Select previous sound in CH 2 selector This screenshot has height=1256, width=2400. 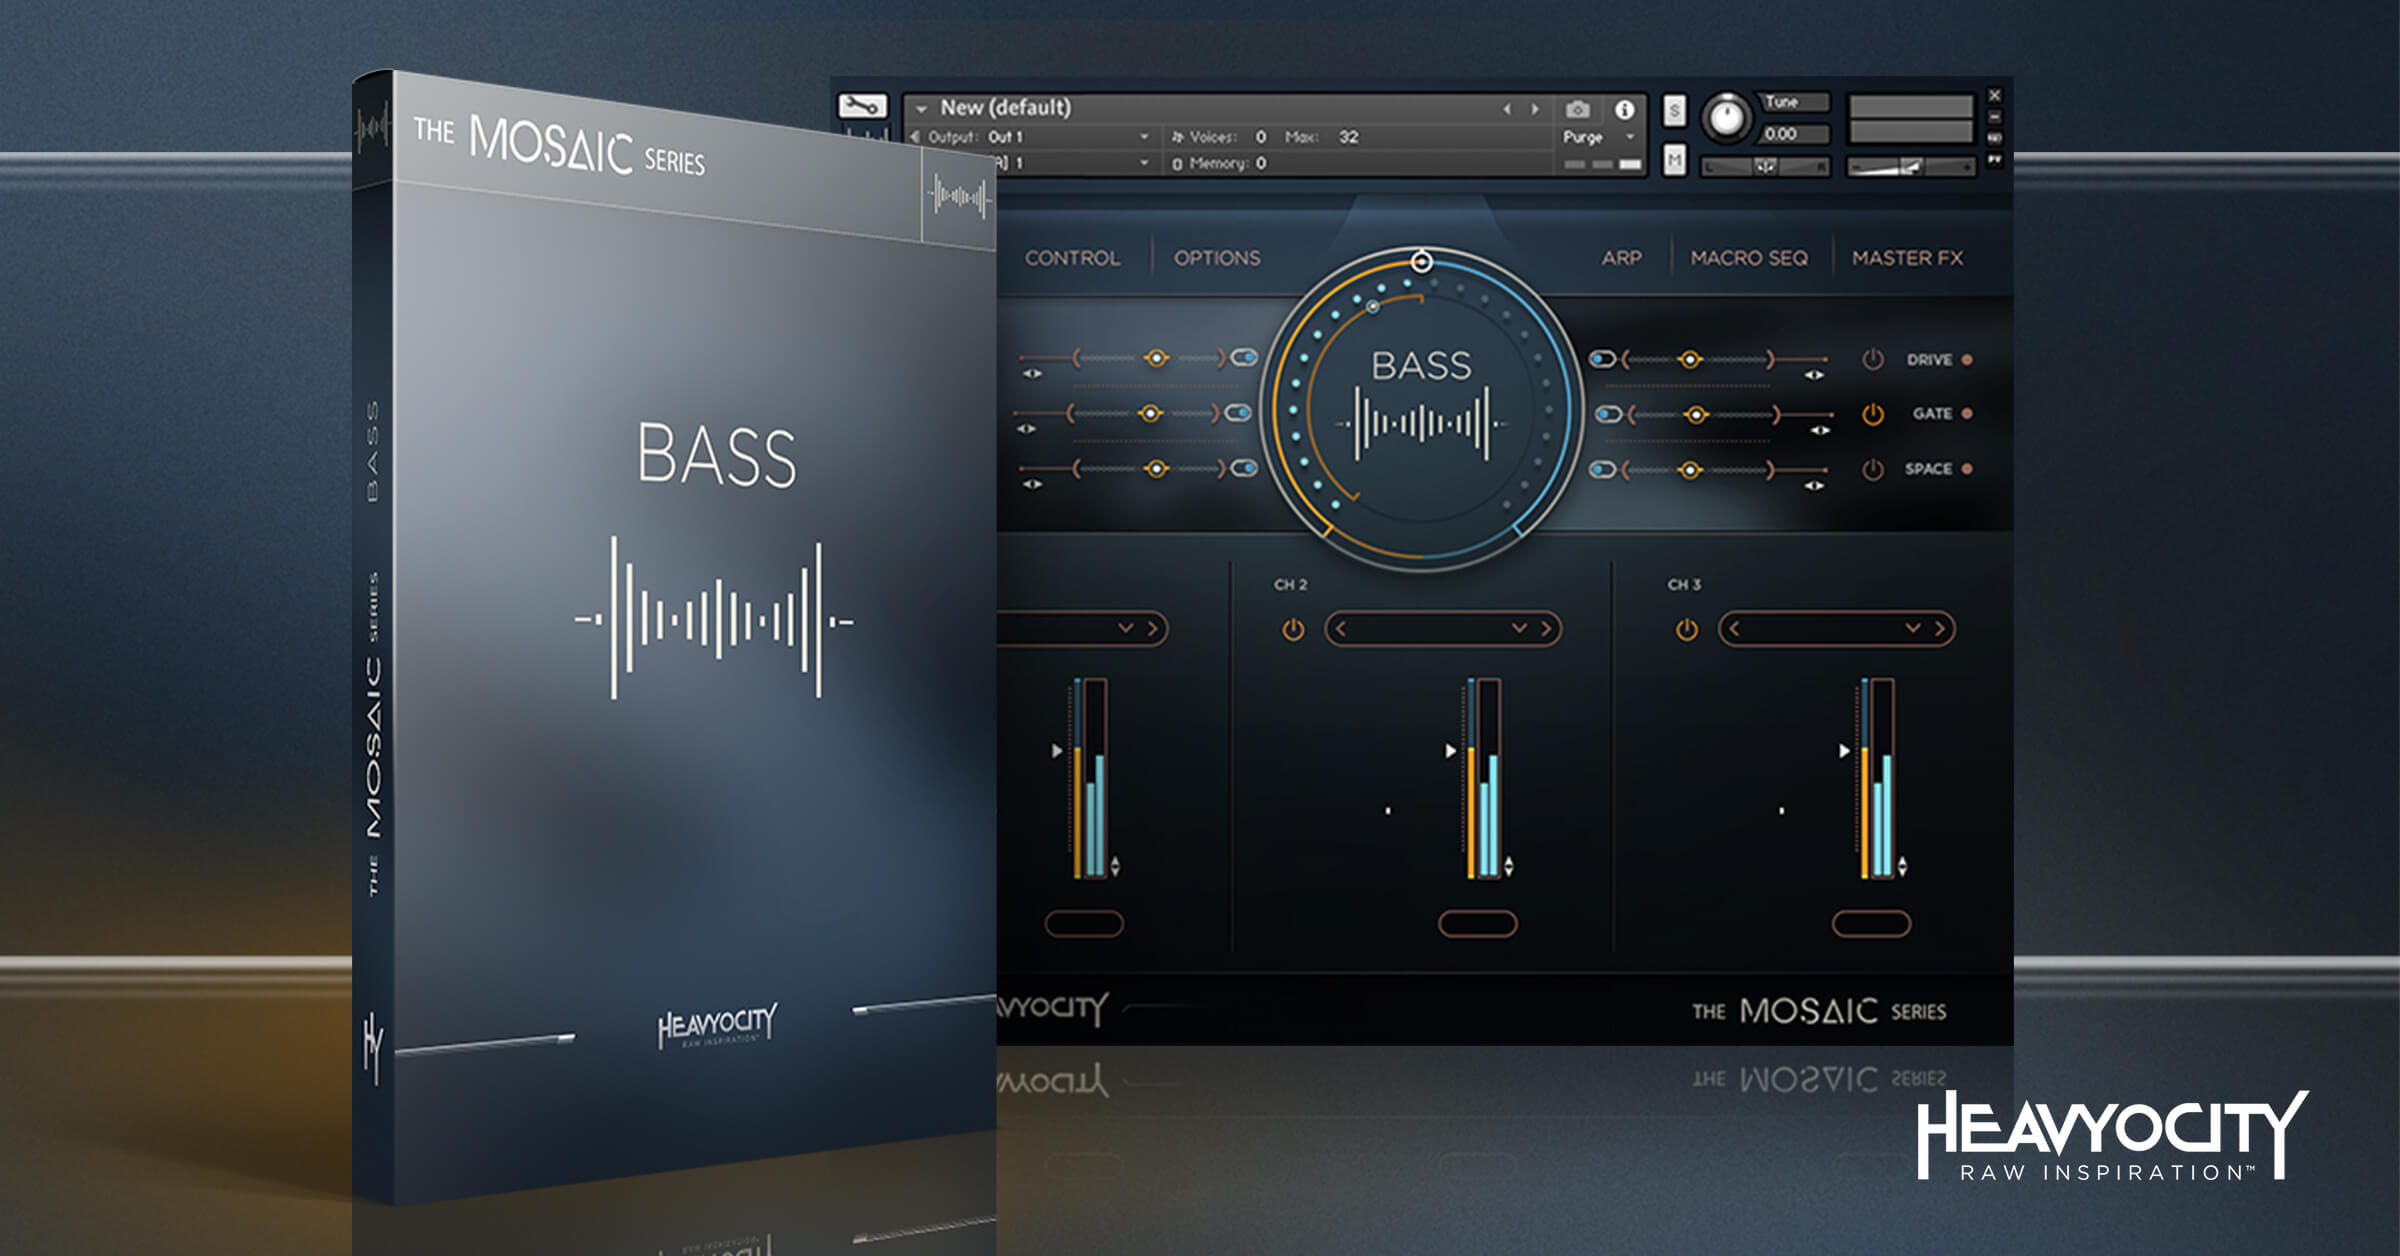[1341, 628]
